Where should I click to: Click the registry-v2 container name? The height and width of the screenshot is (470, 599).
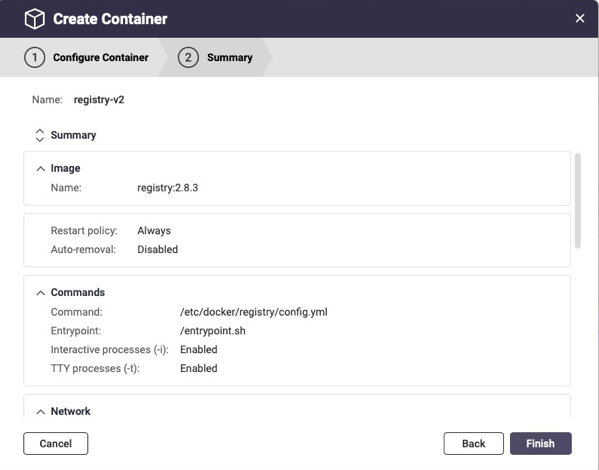tap(99, 100)
